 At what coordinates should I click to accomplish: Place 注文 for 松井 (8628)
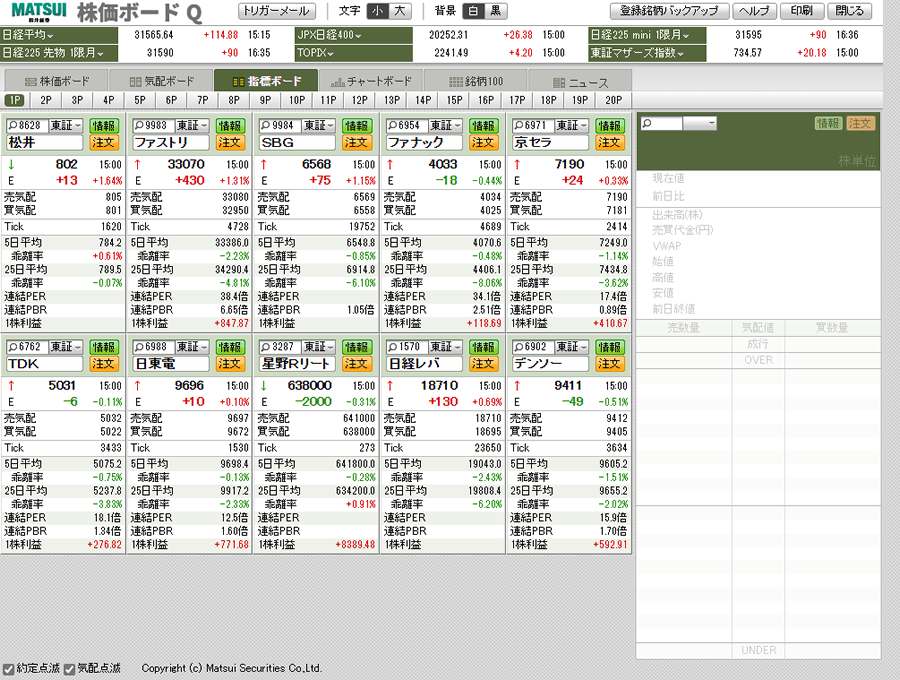(x=103, y=142)
